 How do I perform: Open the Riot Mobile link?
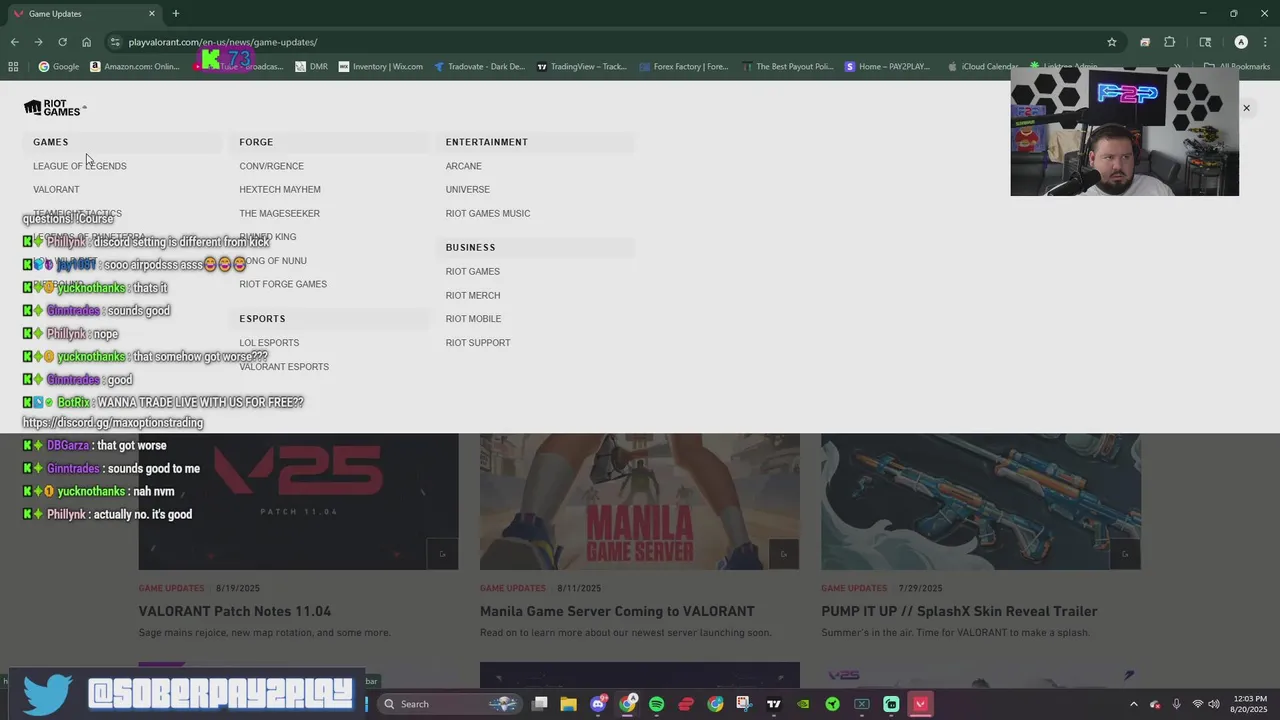(474, 319)
